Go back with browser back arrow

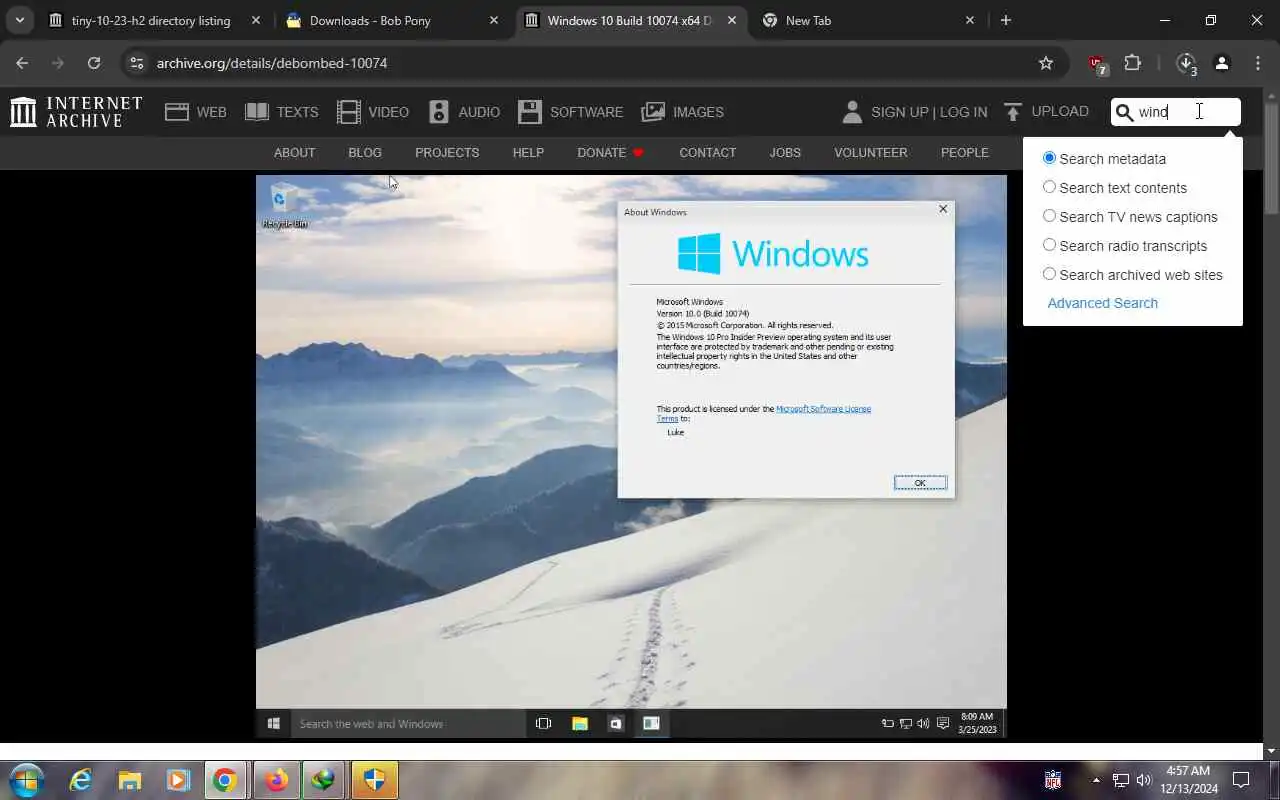coord(22,63)
